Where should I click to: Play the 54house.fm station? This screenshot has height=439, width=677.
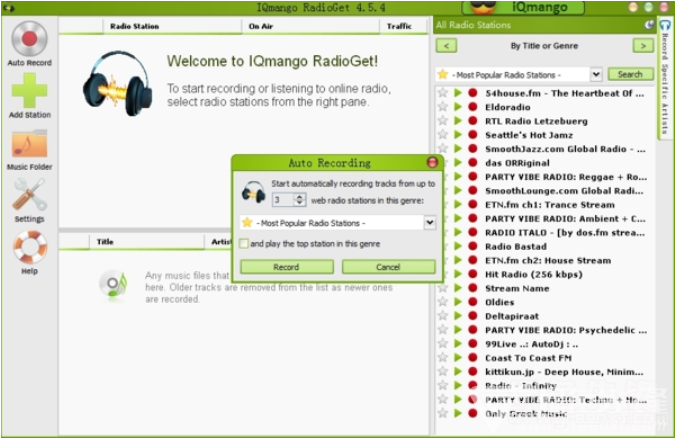pos(458,93)
